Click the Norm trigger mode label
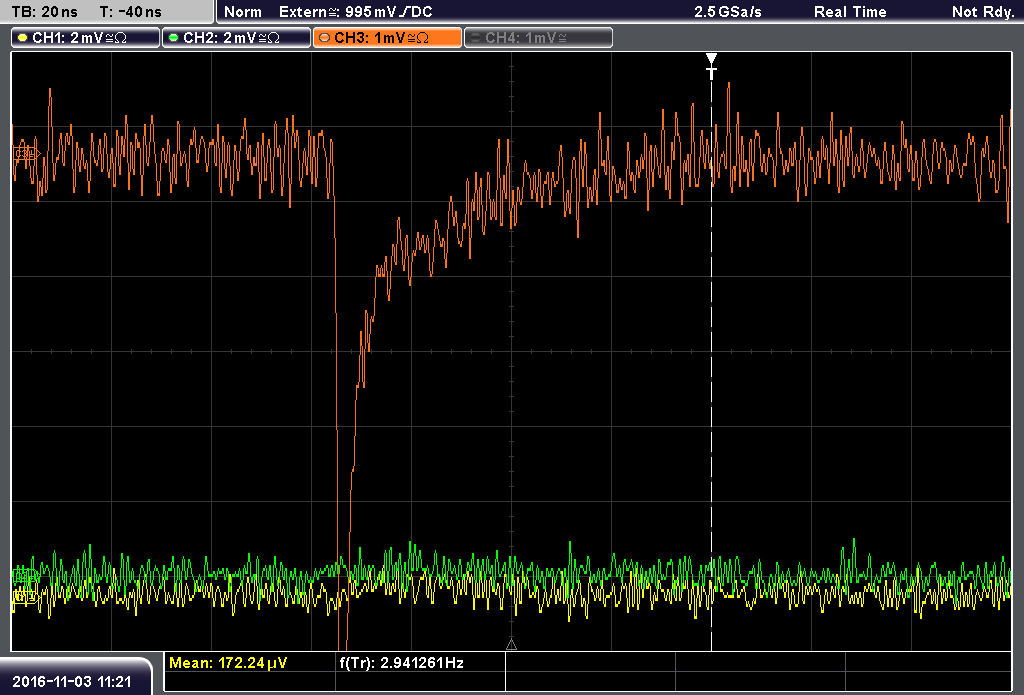This screenshot has height=695, width=1024. click(x=243, y=12)
